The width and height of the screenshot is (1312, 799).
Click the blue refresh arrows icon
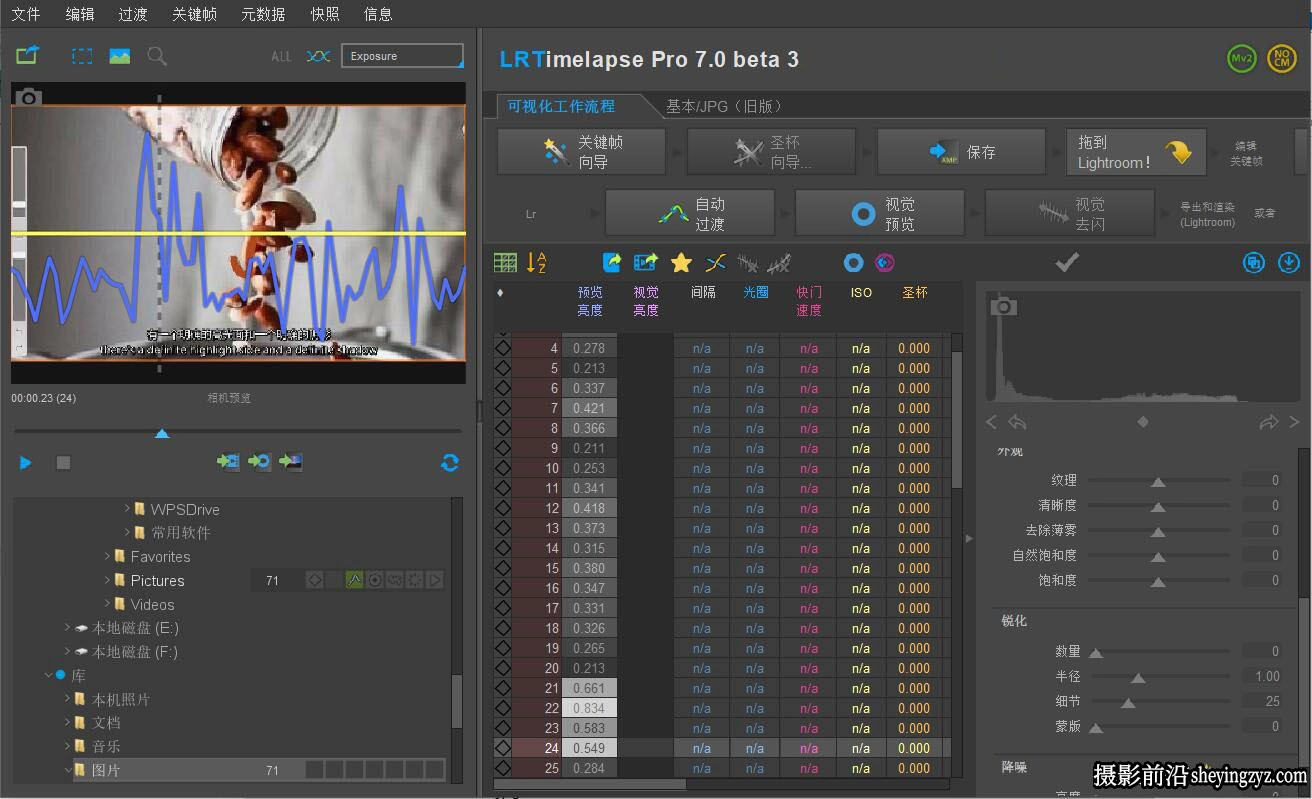(450, 463)
